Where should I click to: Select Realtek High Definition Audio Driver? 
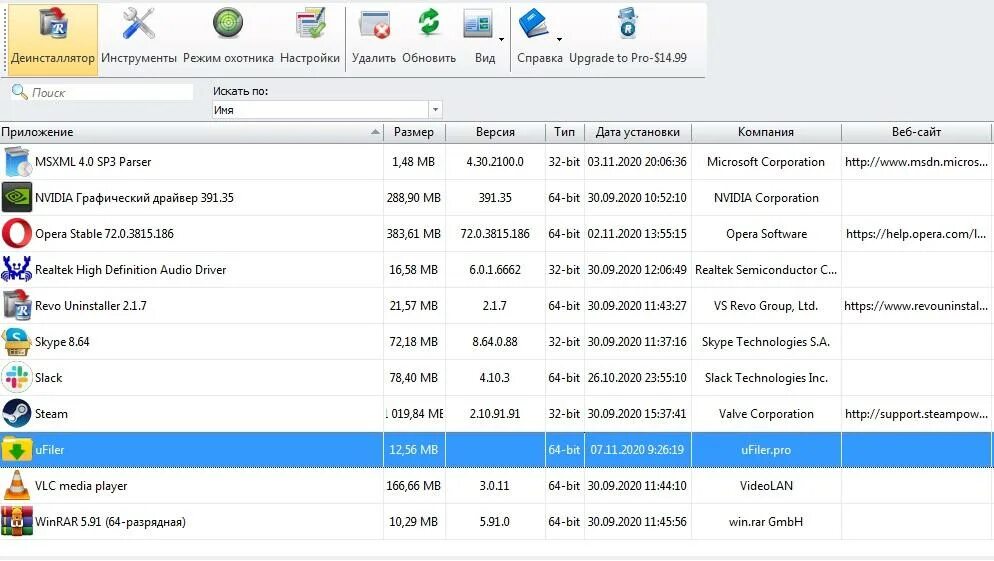click(x=131, y=269)
